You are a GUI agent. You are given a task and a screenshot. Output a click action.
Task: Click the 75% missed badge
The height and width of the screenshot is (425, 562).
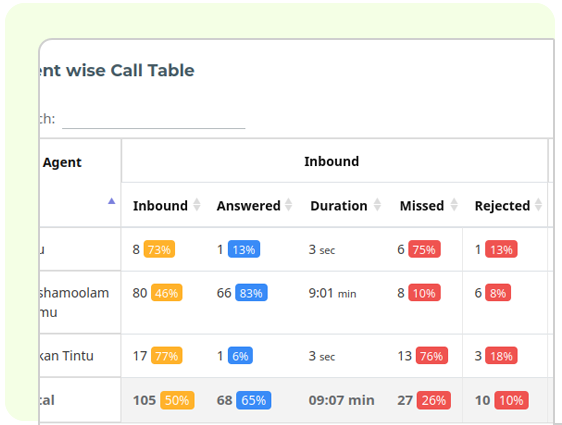click(424, 249)
